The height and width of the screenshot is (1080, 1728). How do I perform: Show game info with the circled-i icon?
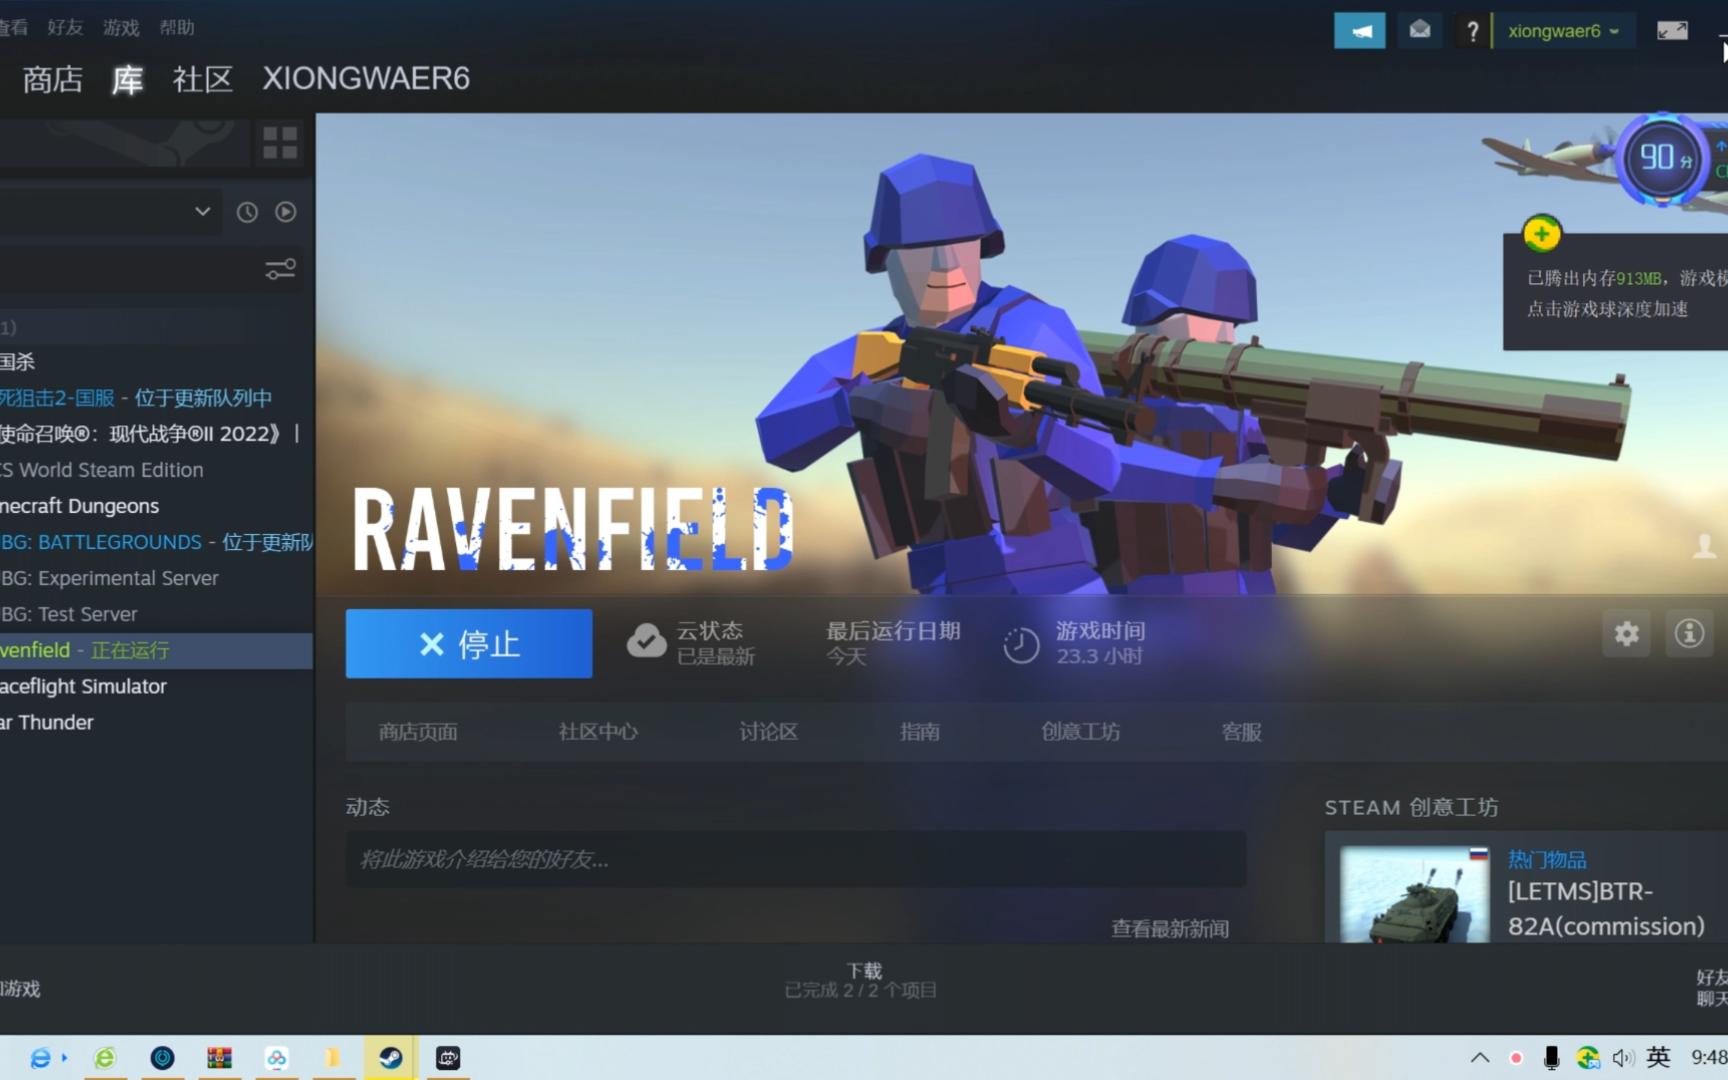coord(1689,634)
